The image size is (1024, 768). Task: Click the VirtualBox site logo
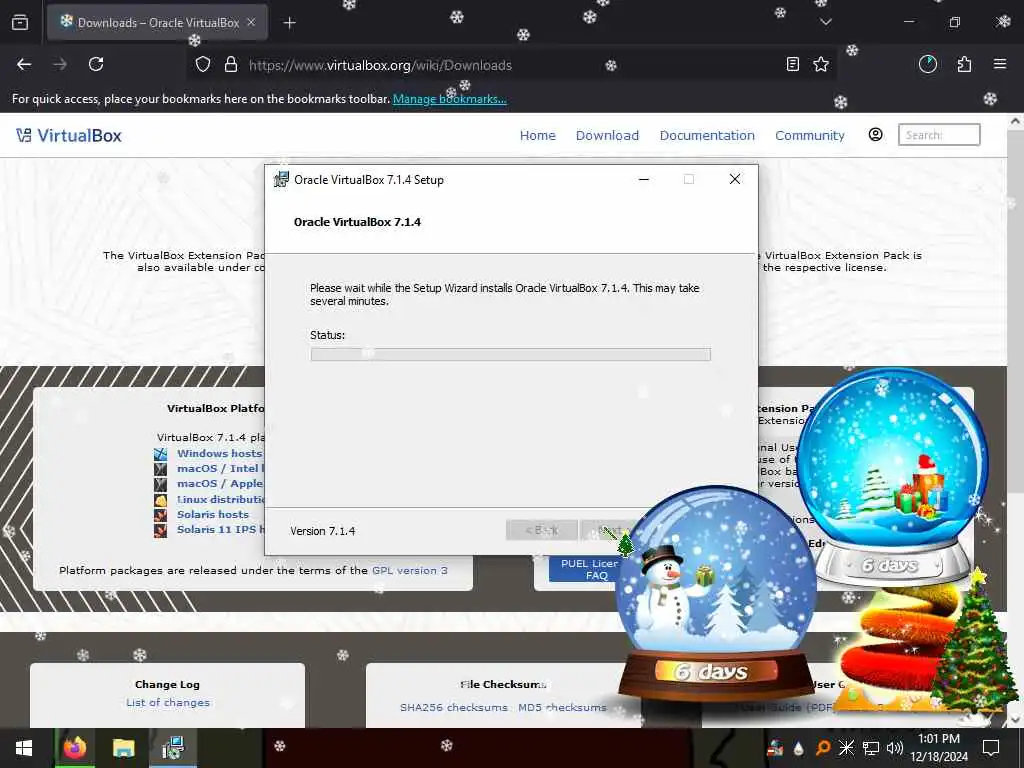click(69, 135)
